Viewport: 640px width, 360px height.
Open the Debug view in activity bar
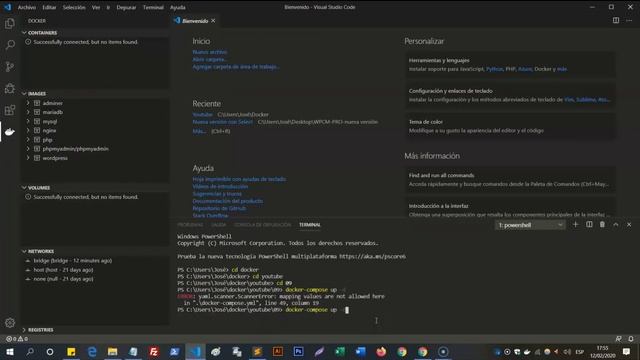[x=10, y=88]
